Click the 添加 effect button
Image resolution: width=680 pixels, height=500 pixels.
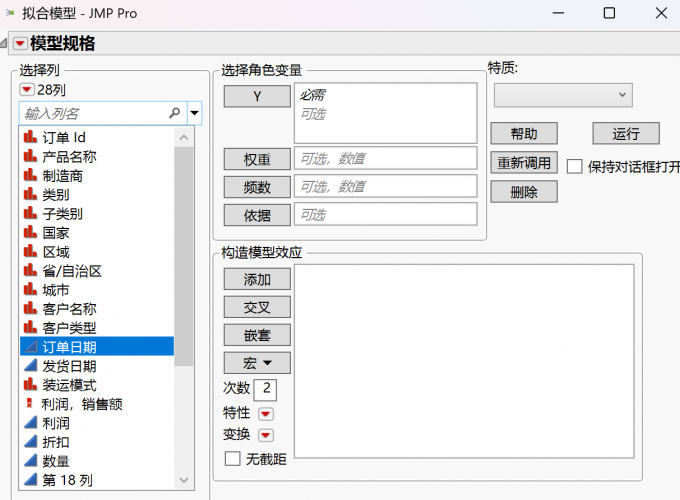257,279
